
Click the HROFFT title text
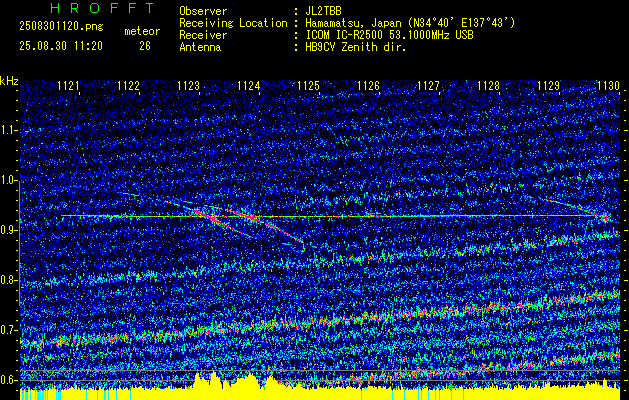[x=102, y=8]
